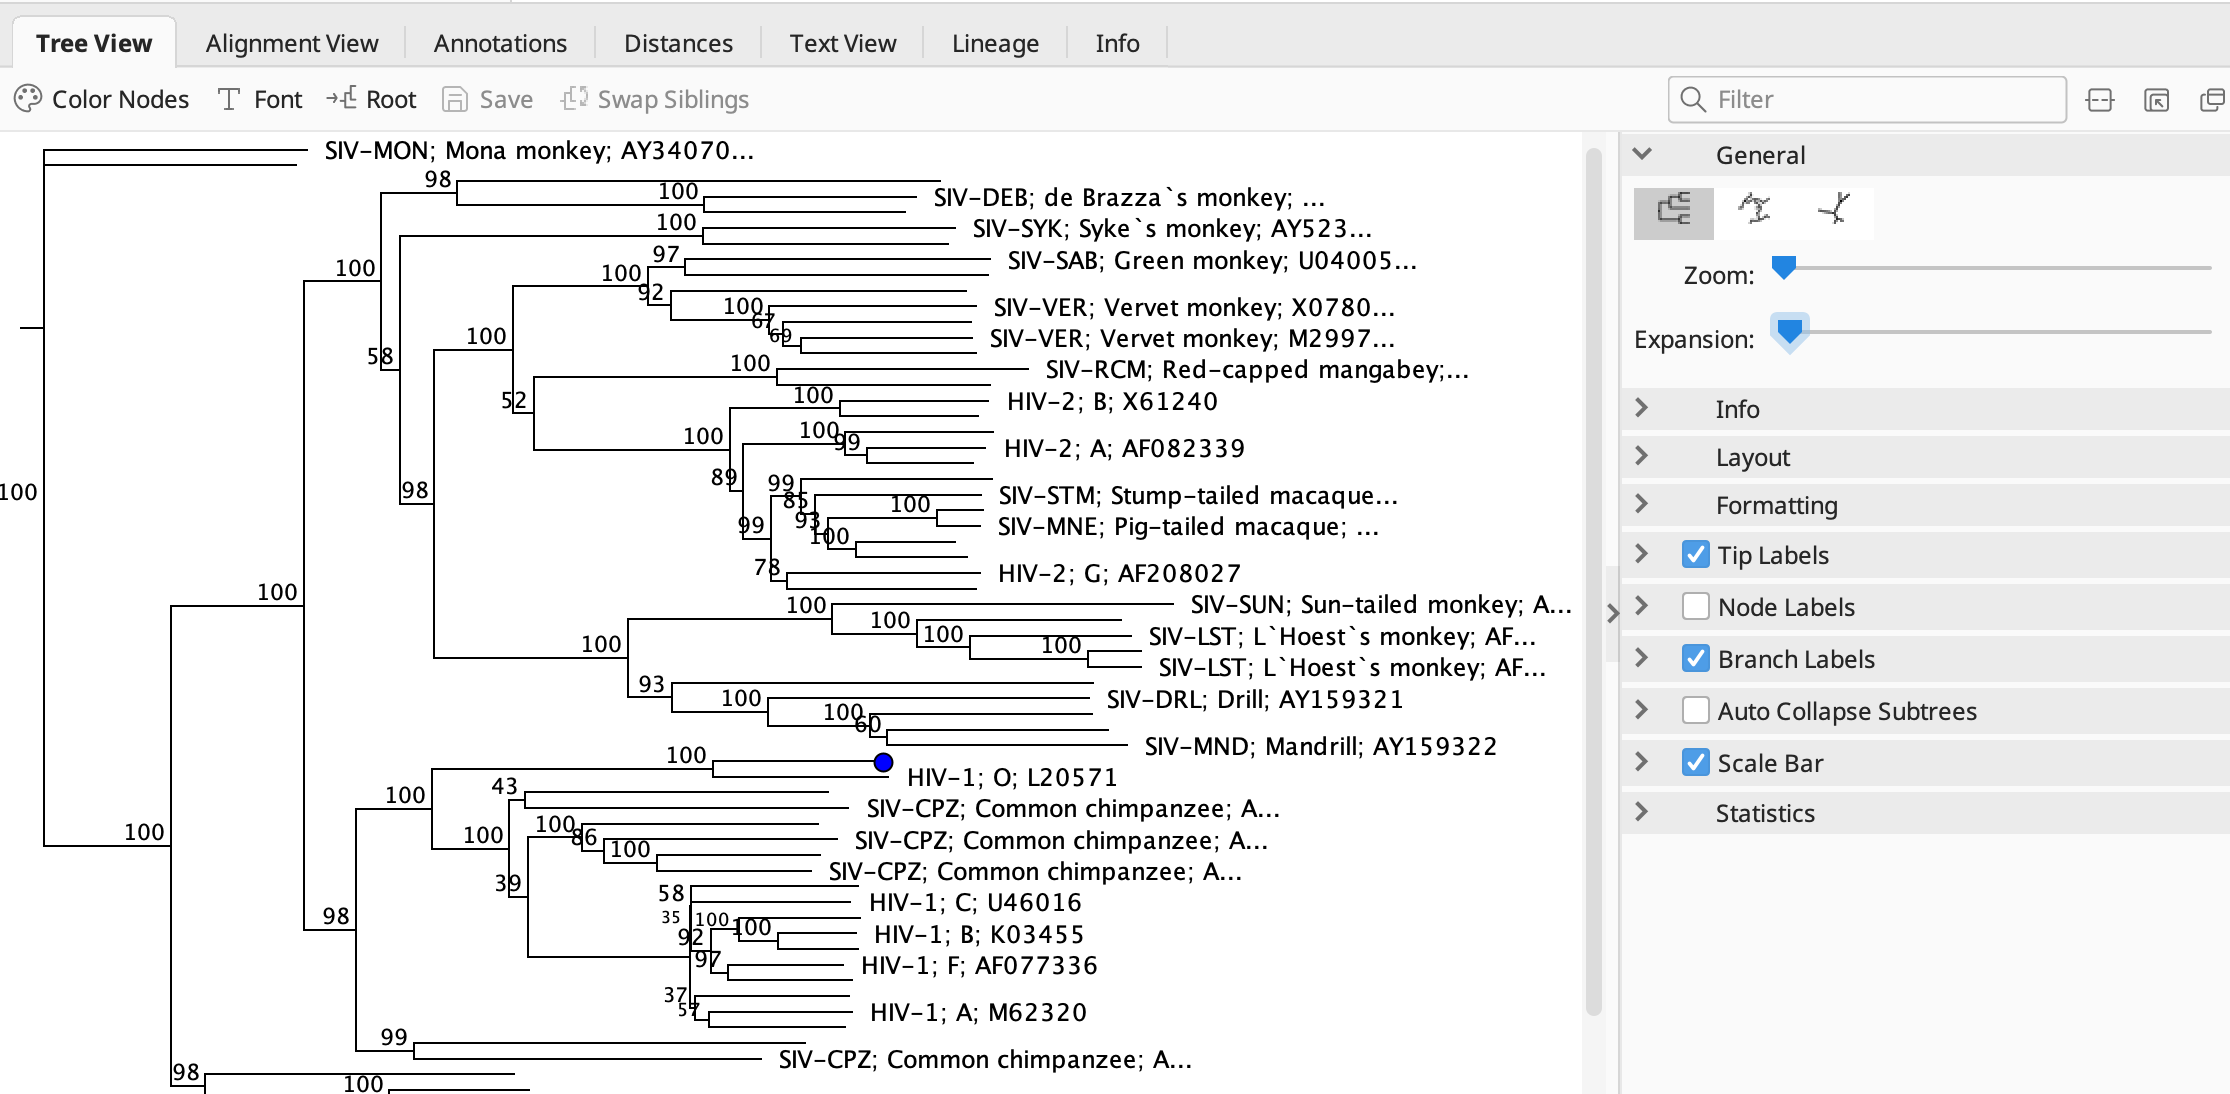Enable the Node Labels checkbox

point(1695,607)
